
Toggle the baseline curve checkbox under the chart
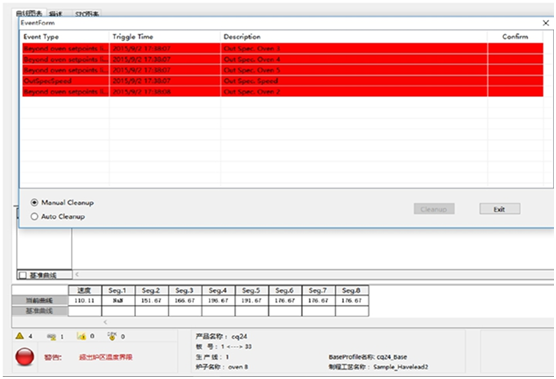pyautogui.click(x=23, y=275)
